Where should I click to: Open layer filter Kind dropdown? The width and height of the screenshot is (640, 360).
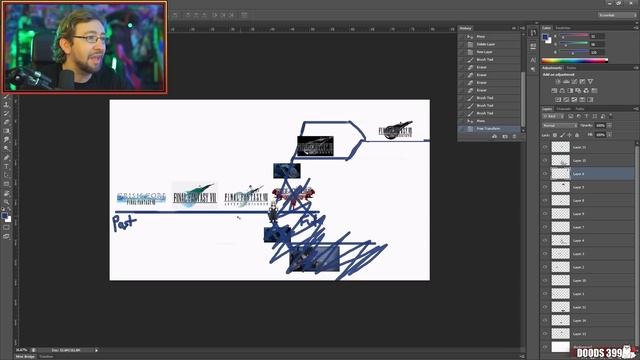click(554, 116)
